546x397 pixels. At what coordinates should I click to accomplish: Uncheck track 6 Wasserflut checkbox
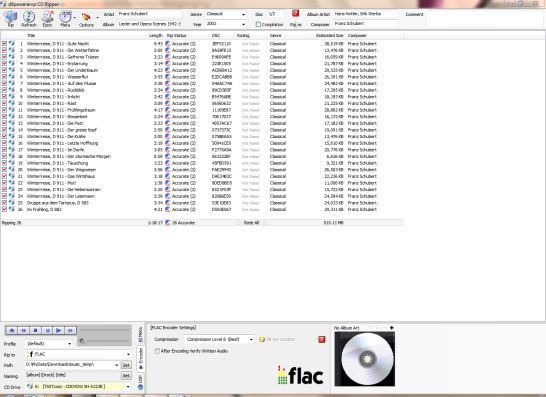(x=4, y=77)
